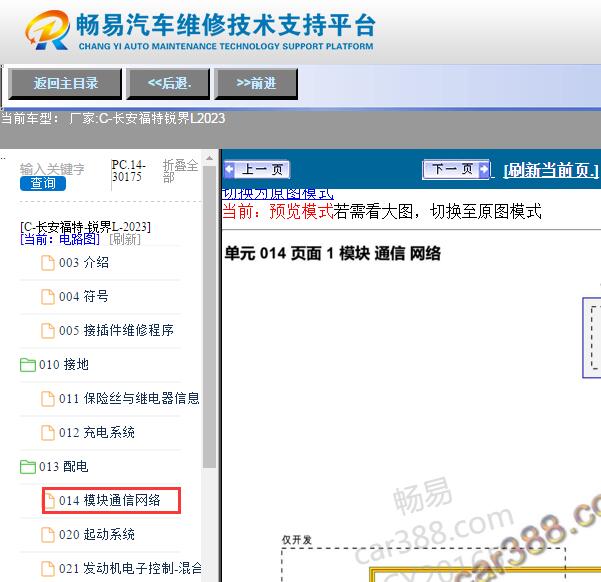
Task: Click the folder icon beside 013 配电
Action: tap(28, 467)
